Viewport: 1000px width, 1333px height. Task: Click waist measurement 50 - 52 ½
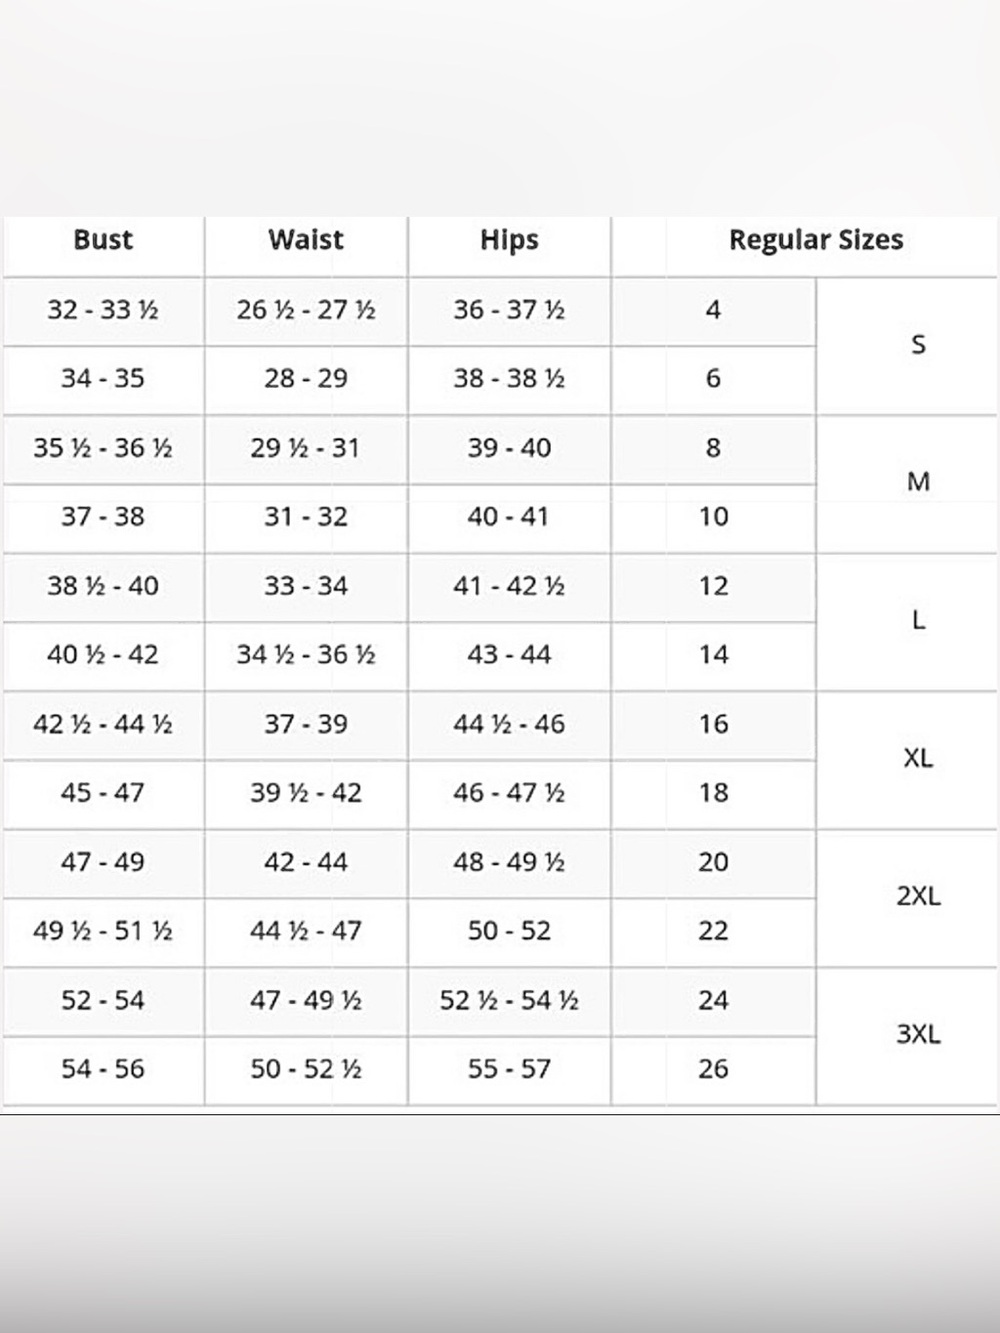[x=306, y=1069]
